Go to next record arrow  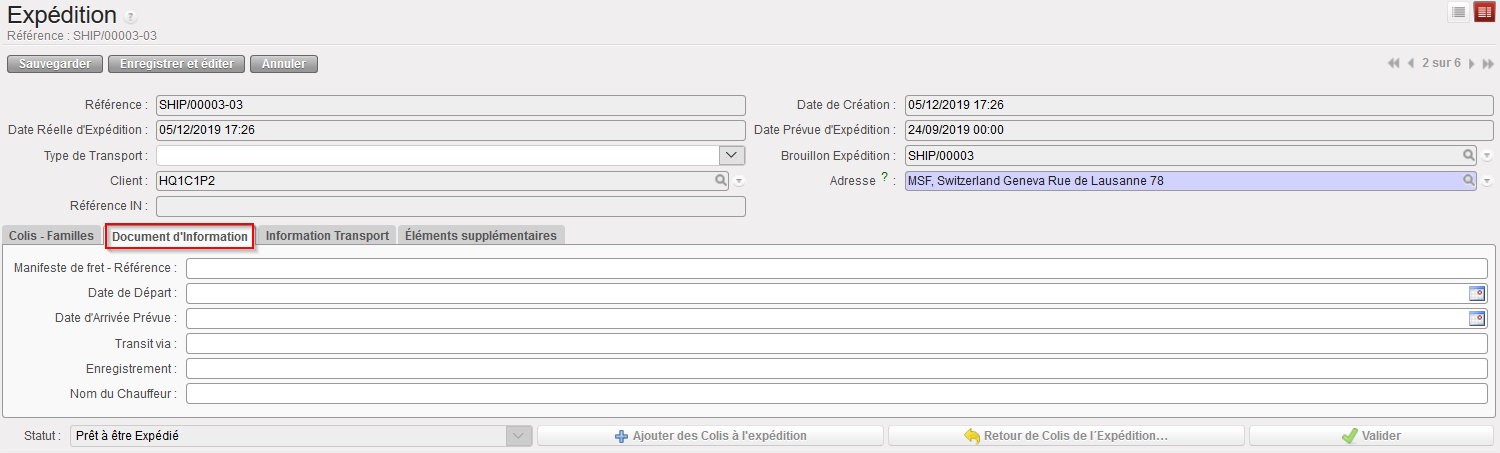(1471, 63)
